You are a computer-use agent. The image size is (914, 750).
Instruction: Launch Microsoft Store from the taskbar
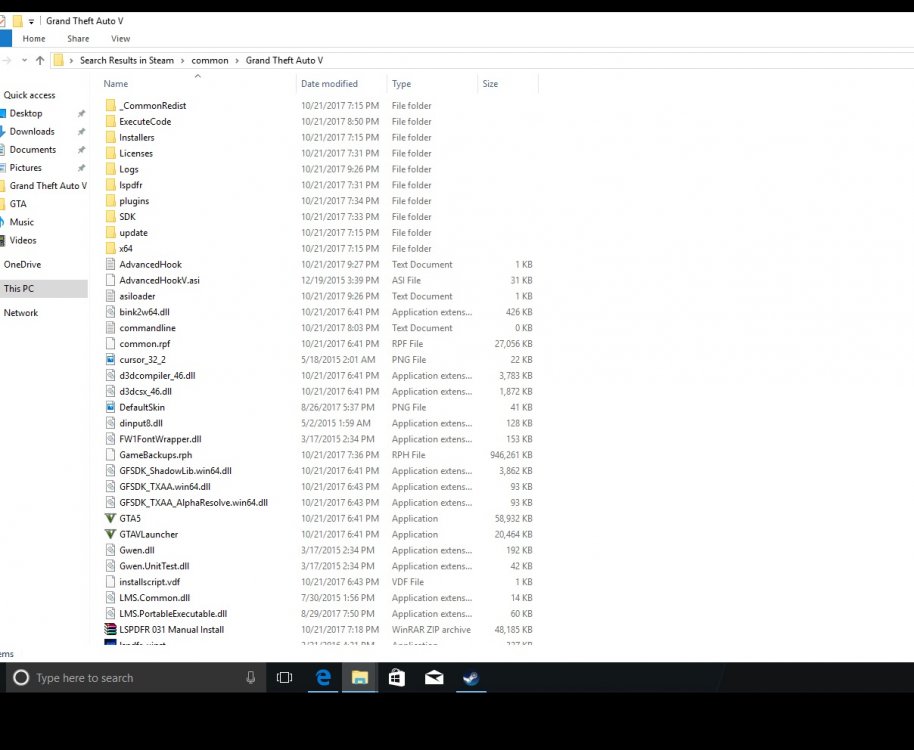[397, 677]
